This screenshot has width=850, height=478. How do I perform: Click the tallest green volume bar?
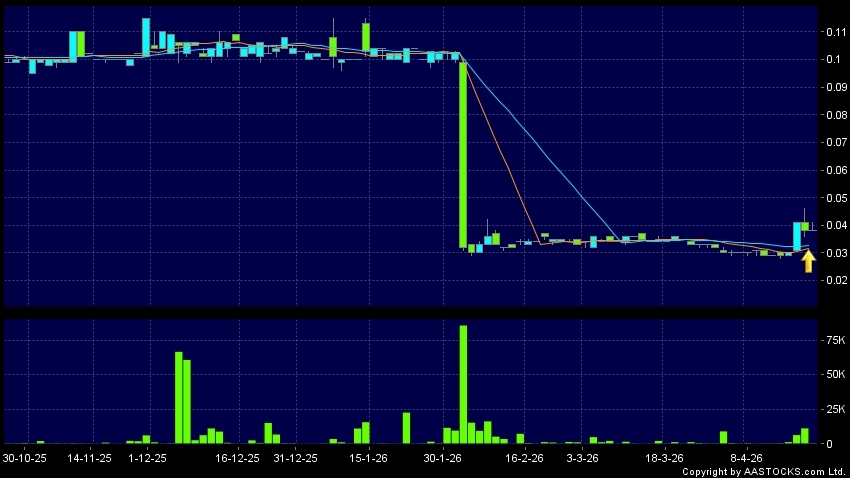(463, 384)
